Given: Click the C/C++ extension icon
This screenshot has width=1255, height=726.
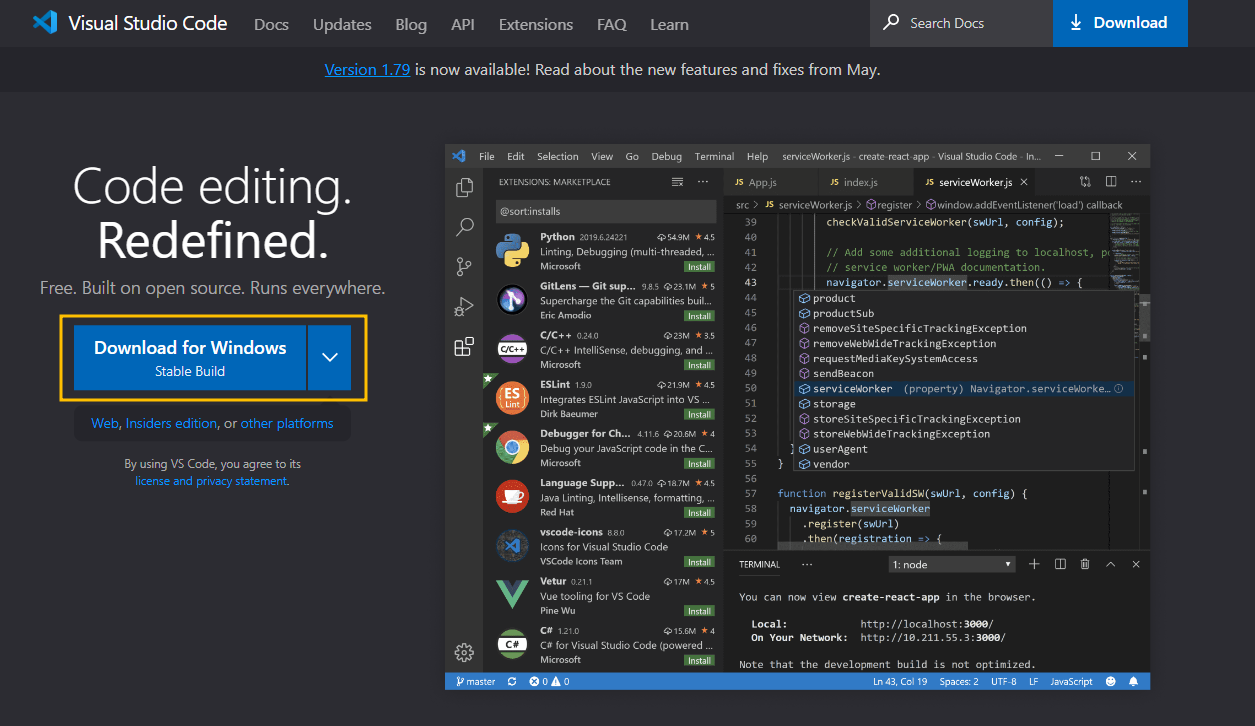Looking at the screenshot, I should (x=513, y=349).
